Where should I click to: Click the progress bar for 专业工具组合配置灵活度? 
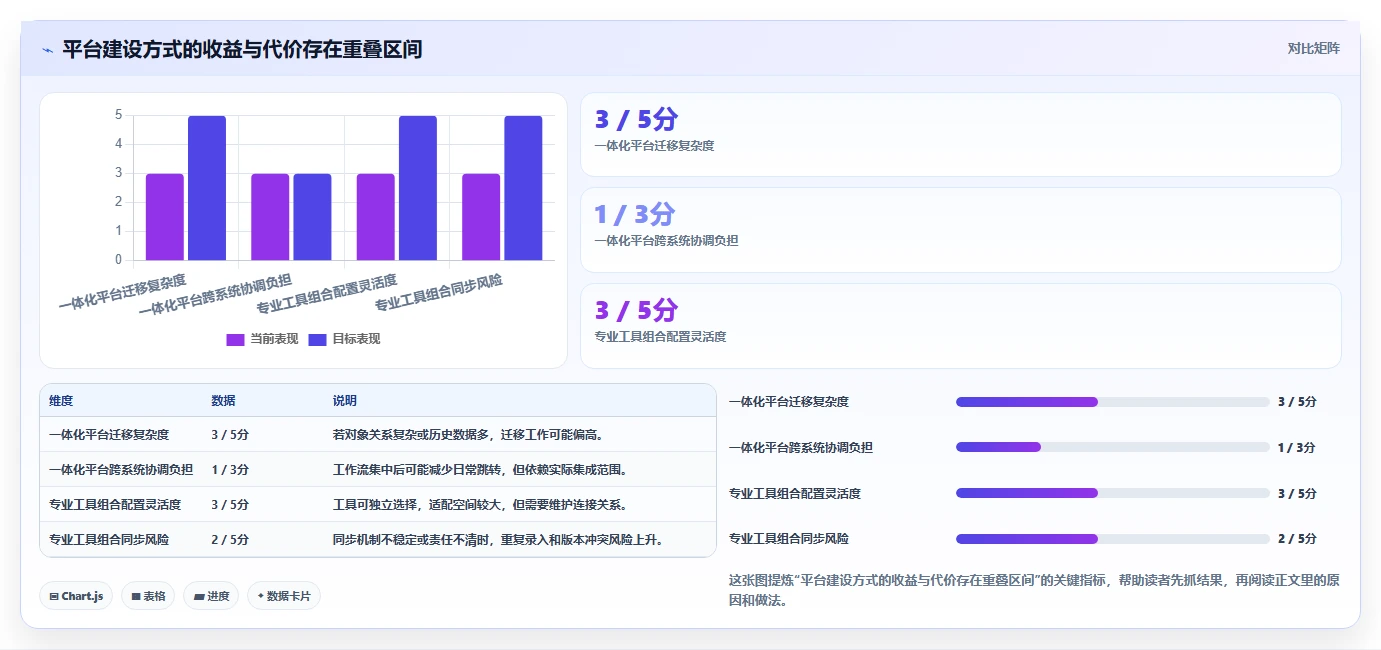point(1113,493)
